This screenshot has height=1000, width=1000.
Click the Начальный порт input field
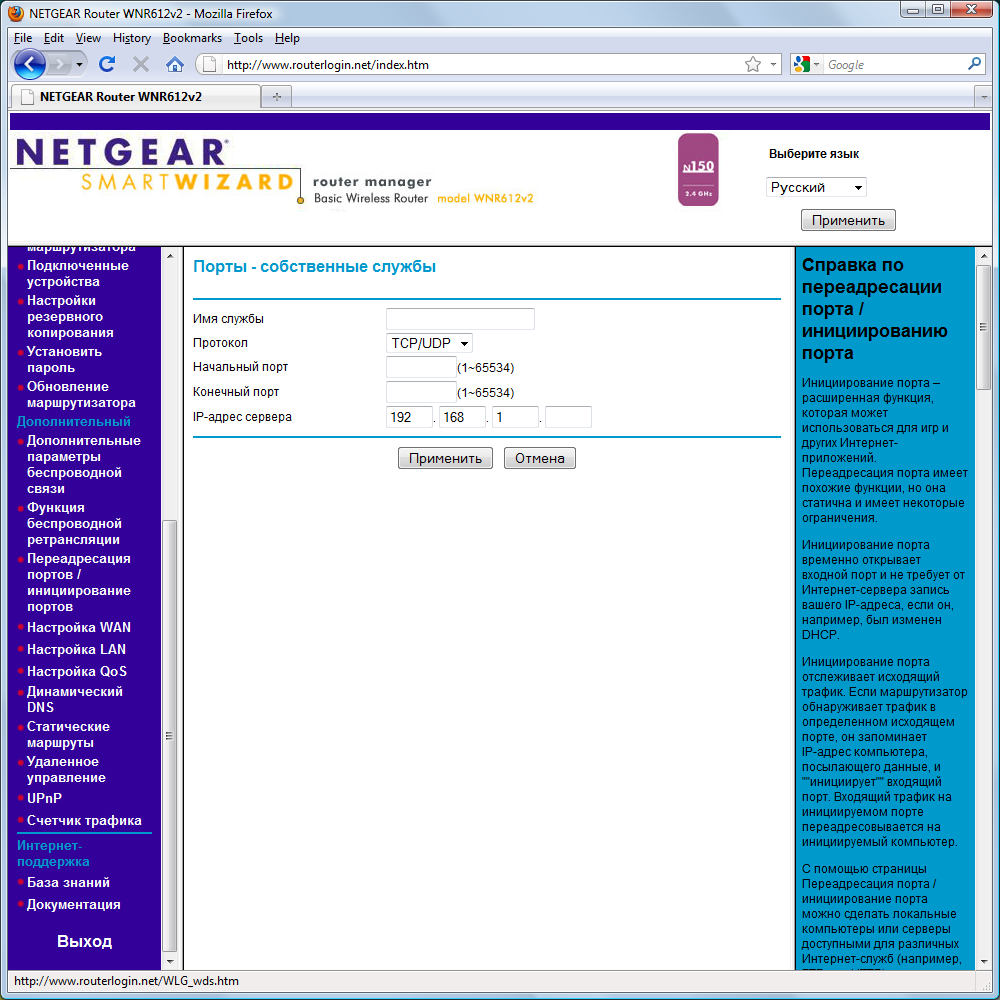click(421, 367)
